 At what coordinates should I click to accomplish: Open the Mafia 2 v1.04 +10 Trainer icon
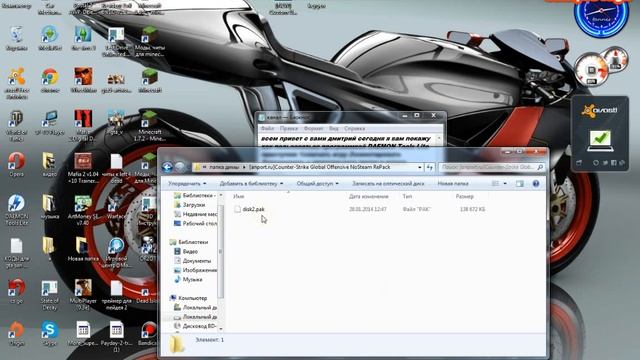(x=83, y=167)
